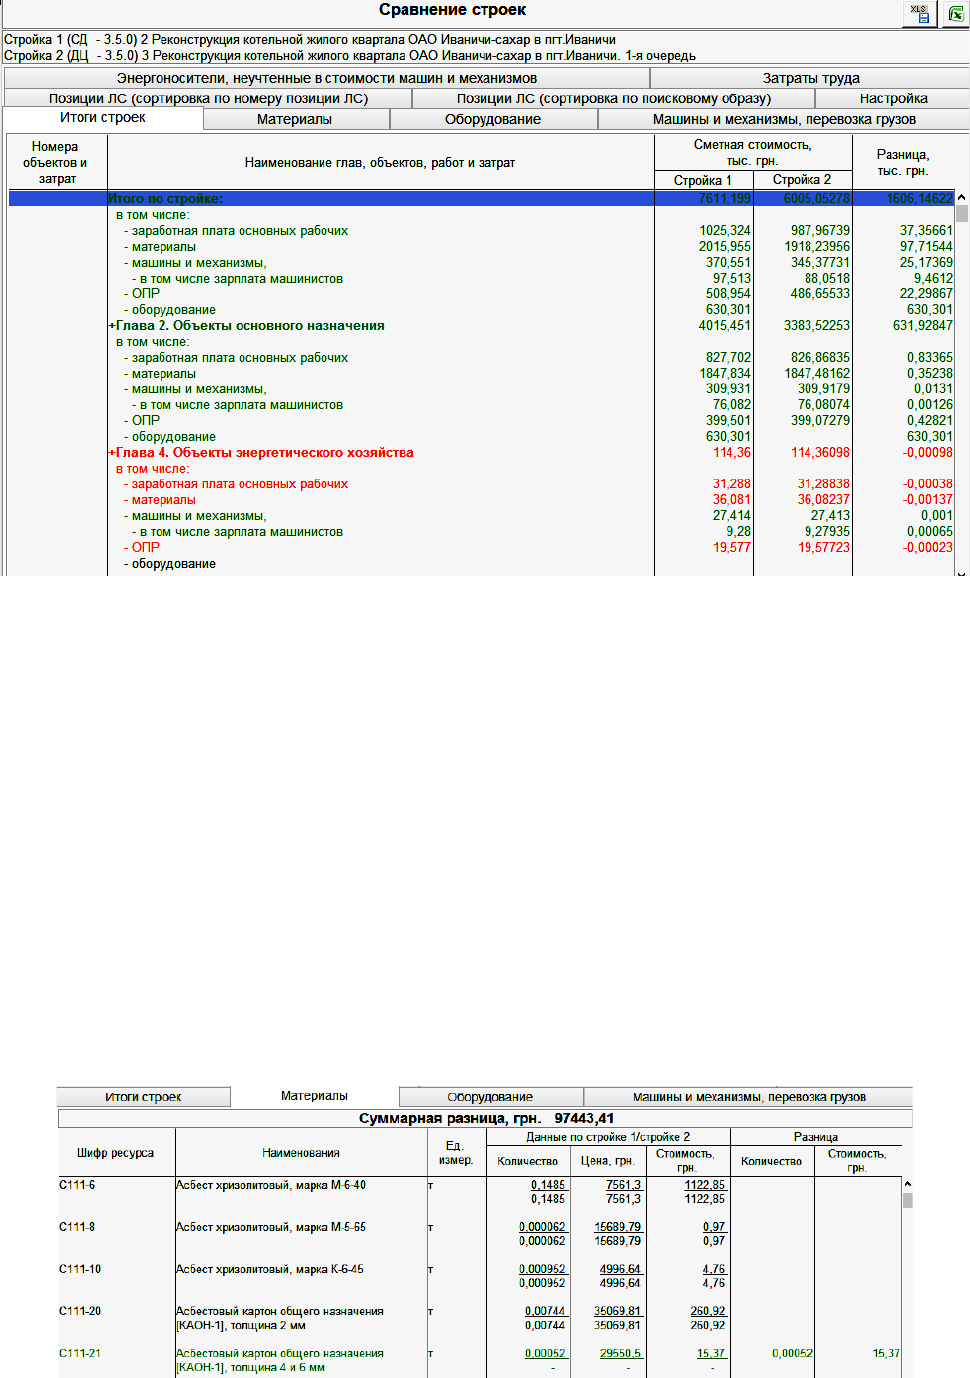Click the Наименования column header
970x1378 pixels.
click(x=301, y=1153)
